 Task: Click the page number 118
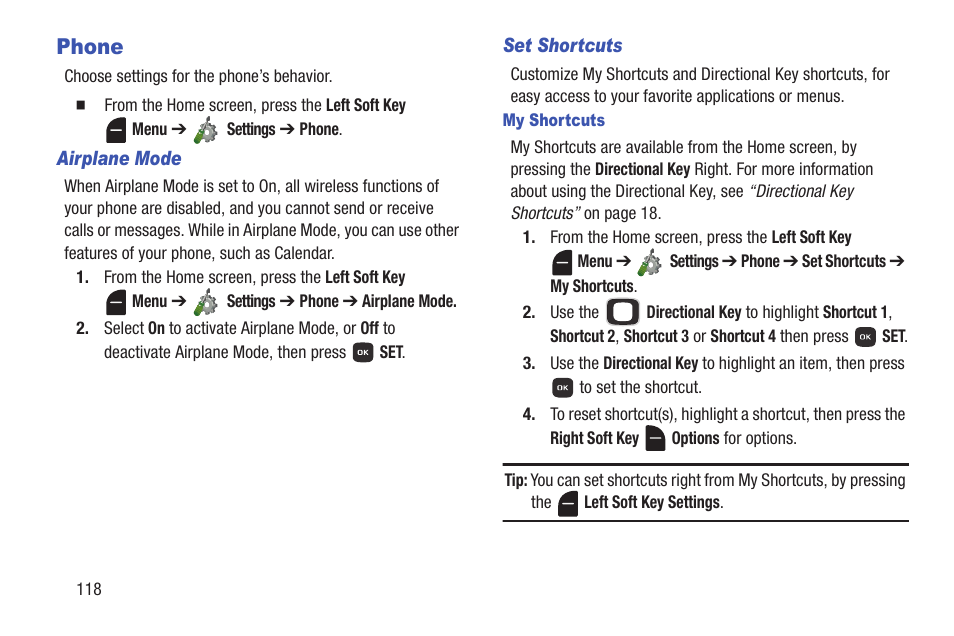89,589
